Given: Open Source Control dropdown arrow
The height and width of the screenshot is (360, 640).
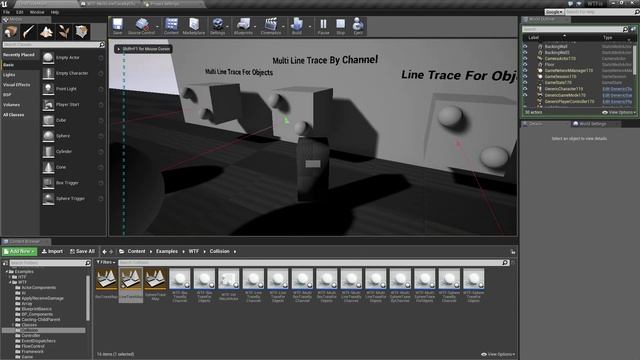Looking at the screenshot, I should pos(157,27).
